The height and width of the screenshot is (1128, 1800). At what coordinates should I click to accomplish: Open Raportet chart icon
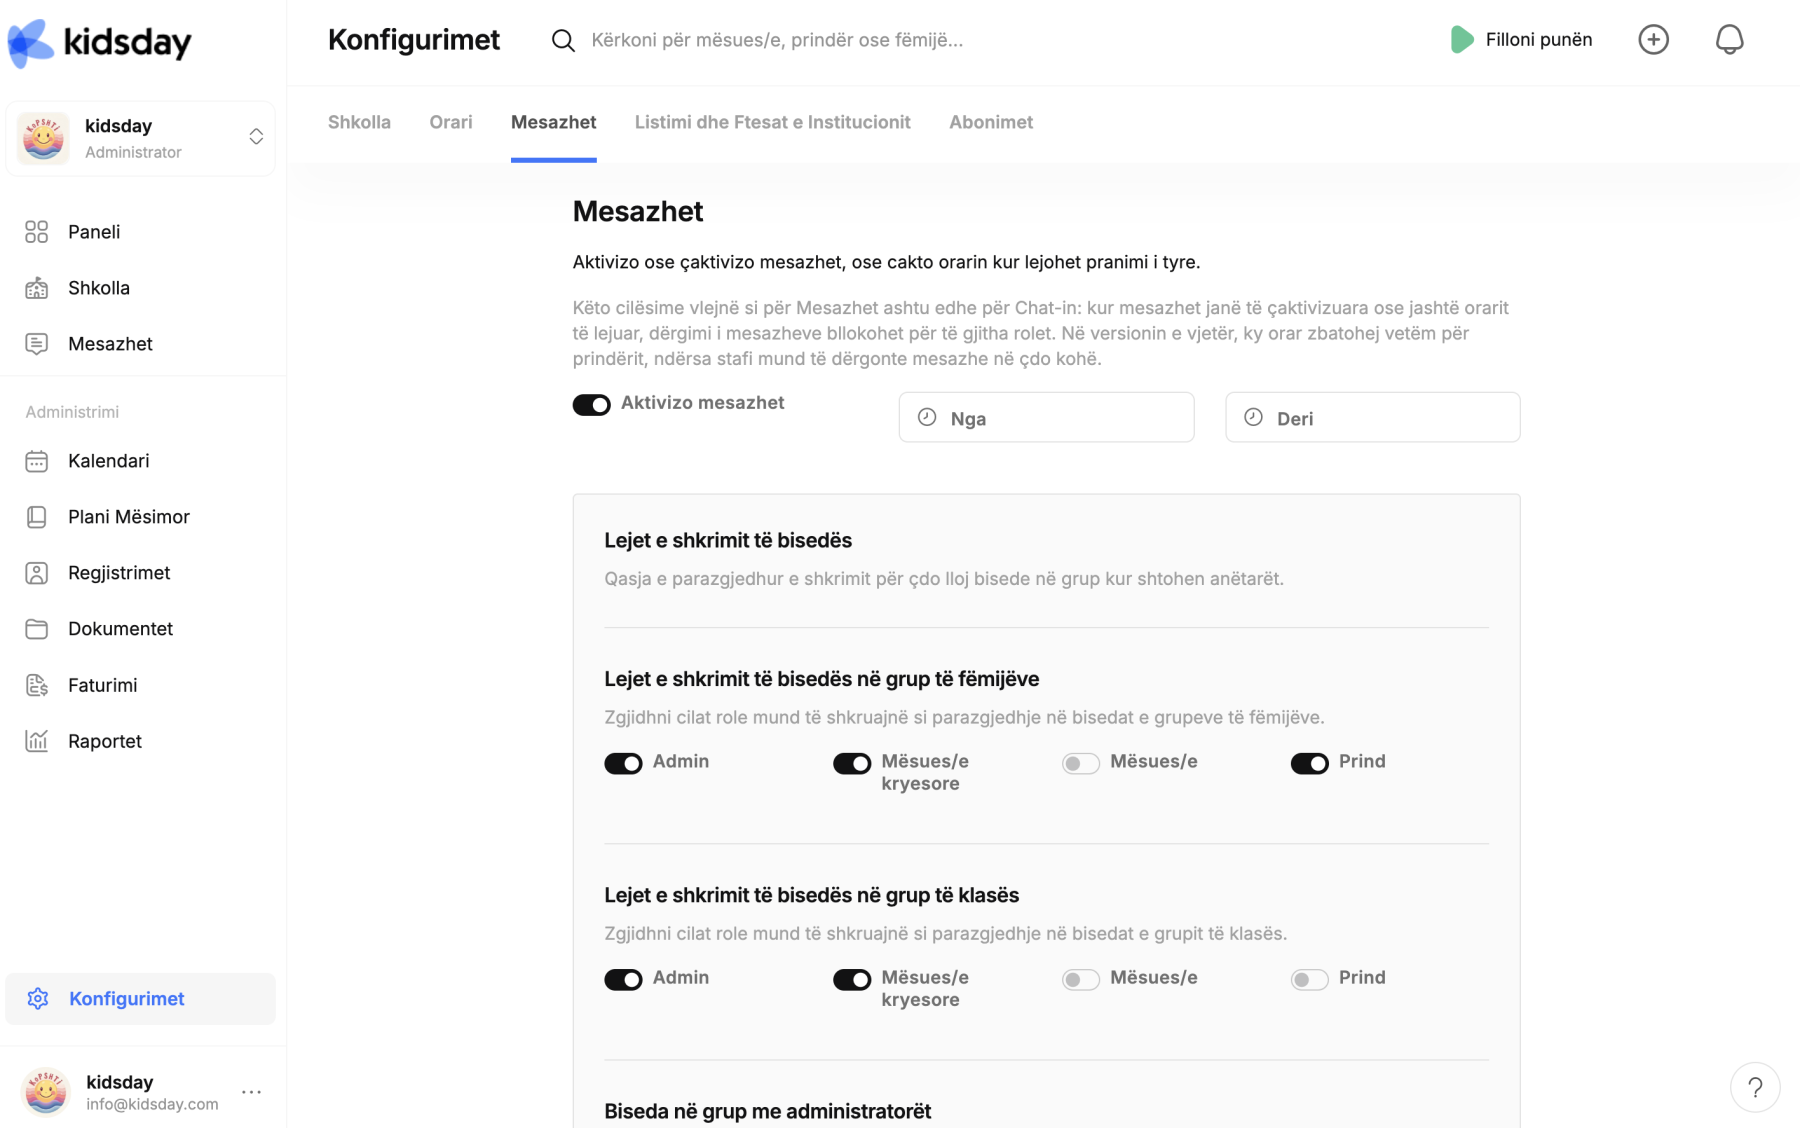tap(37, 741)
